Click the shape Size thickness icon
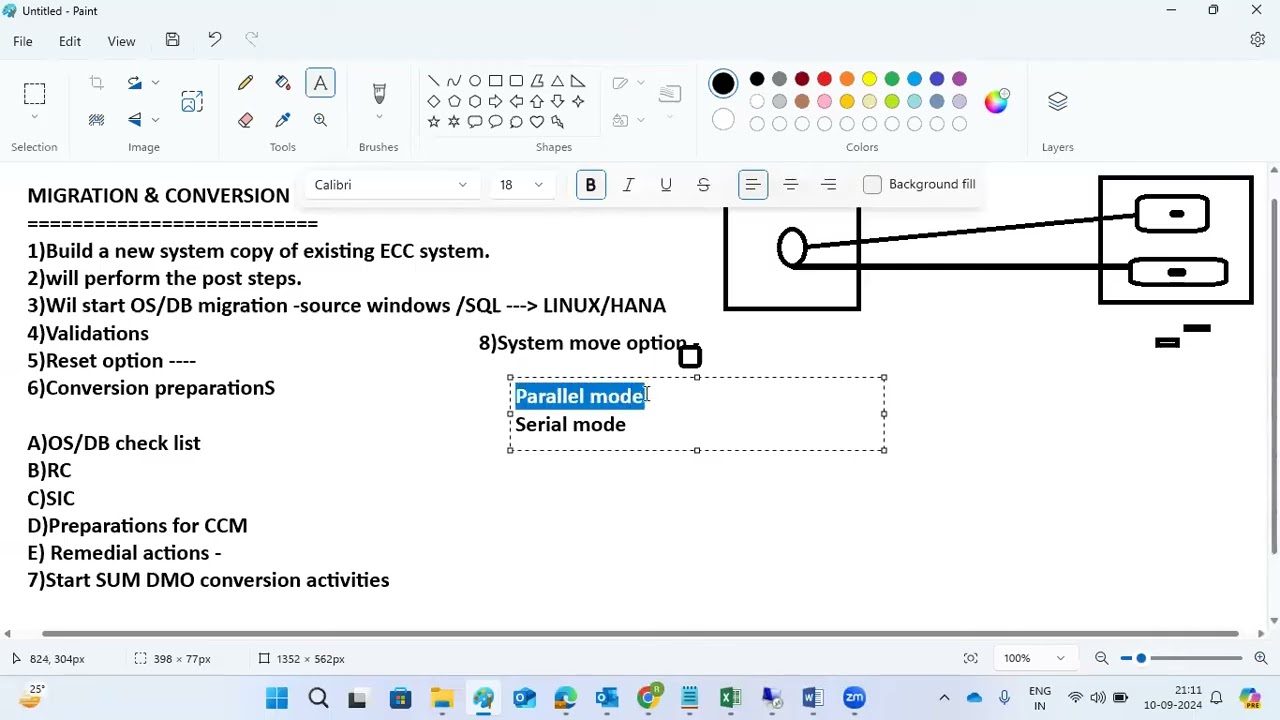1280x720 pixels. [x=670, y=94]
